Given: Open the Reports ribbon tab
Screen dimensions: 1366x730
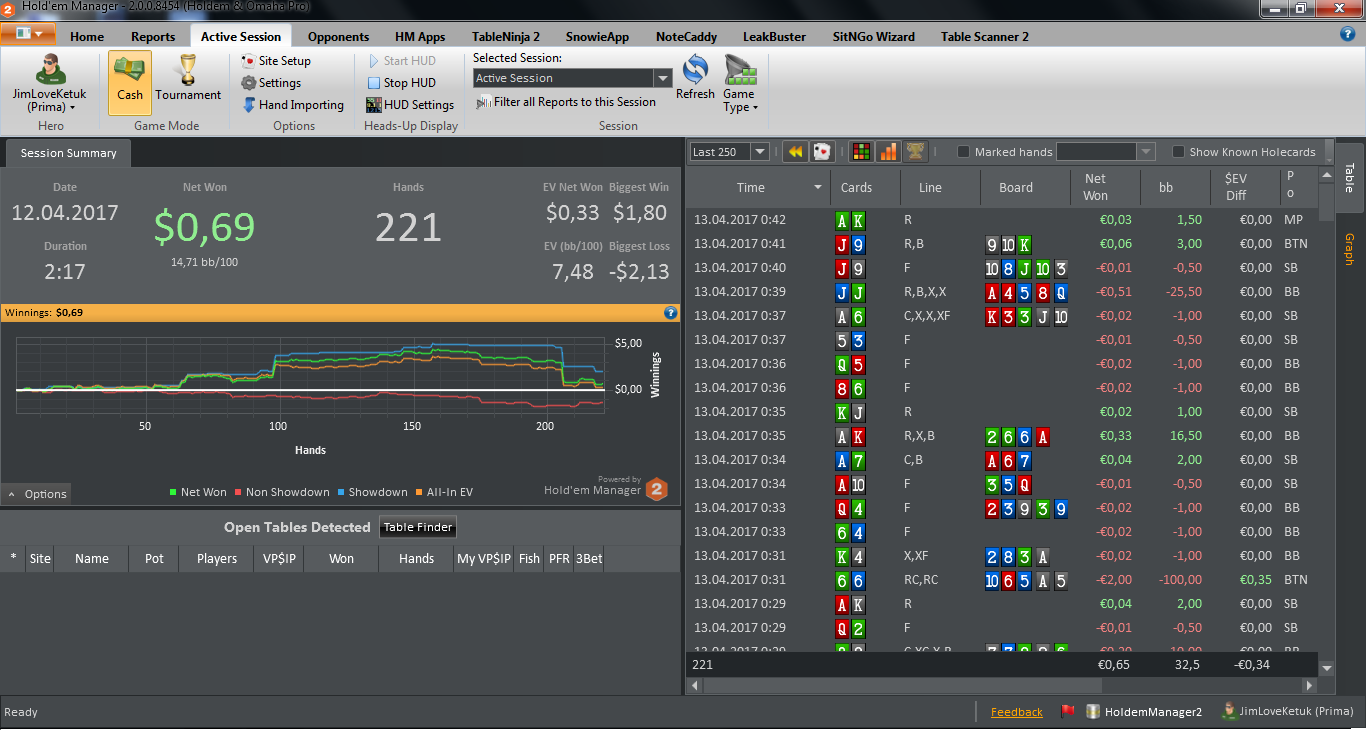Looking at the screenshot, I should [x=153, y=37].
